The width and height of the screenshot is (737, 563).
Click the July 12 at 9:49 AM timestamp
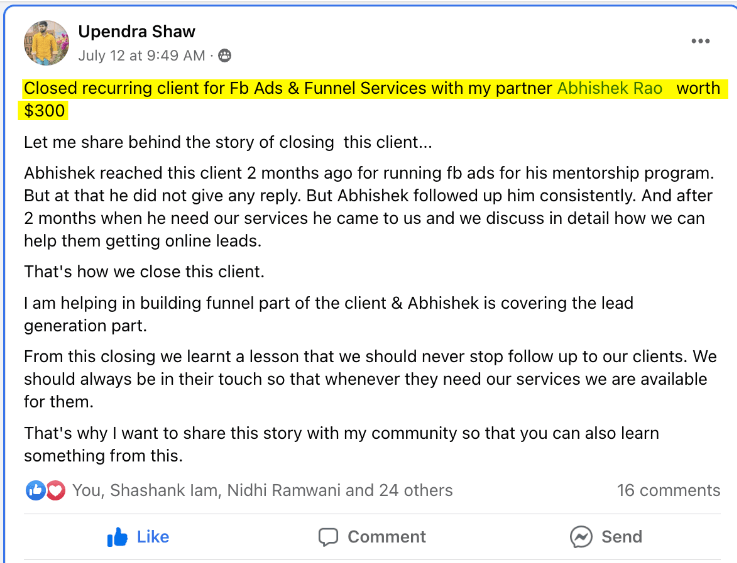[x=141, y=55]
